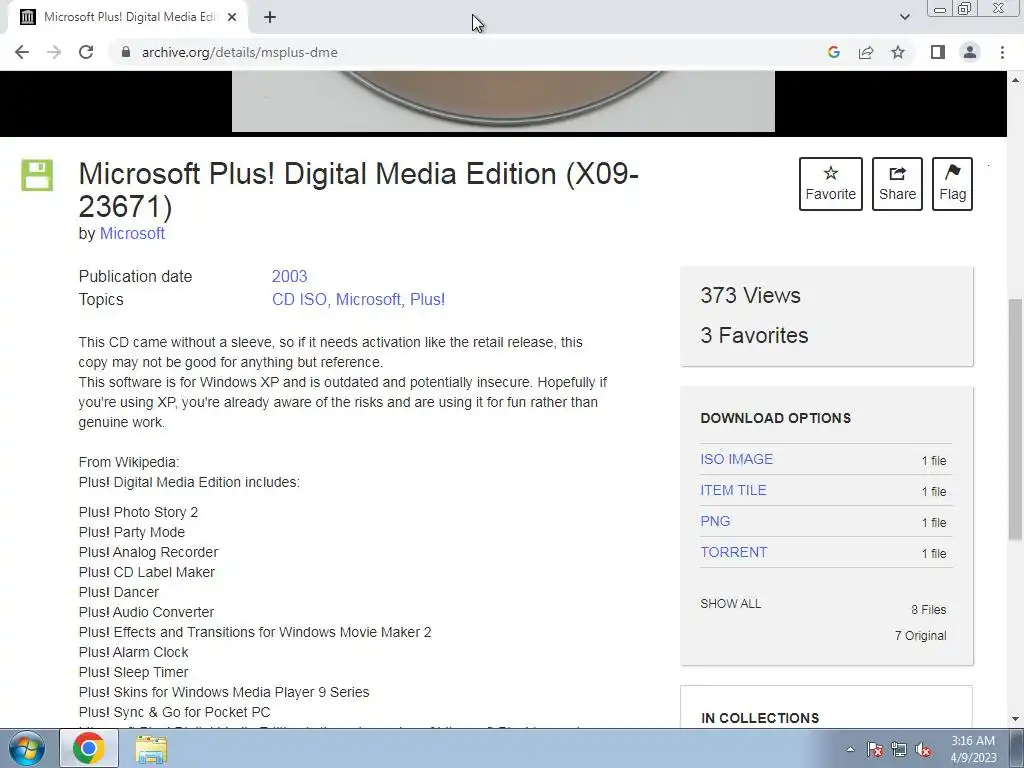This screenshot has height=768, width=1024.
Task: Click the '3 Favorites' text
Action: (754, 335)
